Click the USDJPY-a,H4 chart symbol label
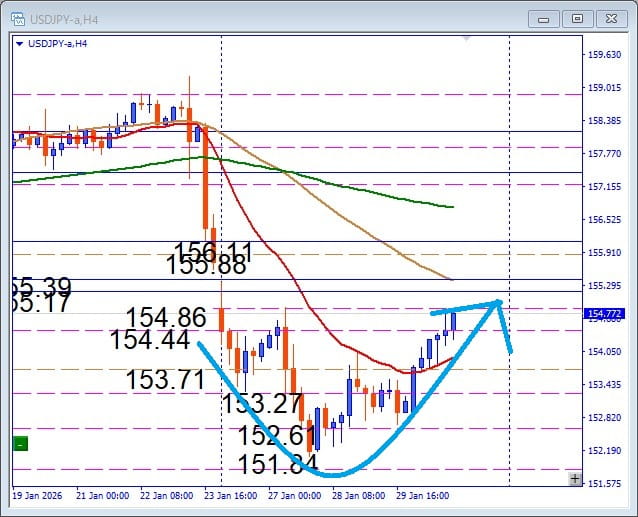Viewport: 638px width, 517px height. coord(57,44)
